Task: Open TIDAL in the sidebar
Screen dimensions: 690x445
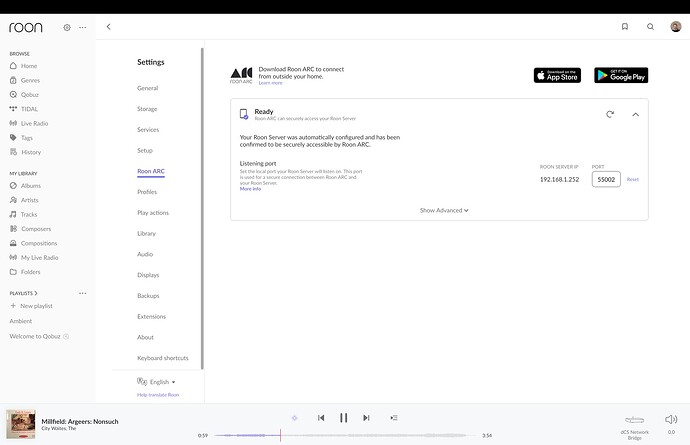Action: [x=24, y=109]
